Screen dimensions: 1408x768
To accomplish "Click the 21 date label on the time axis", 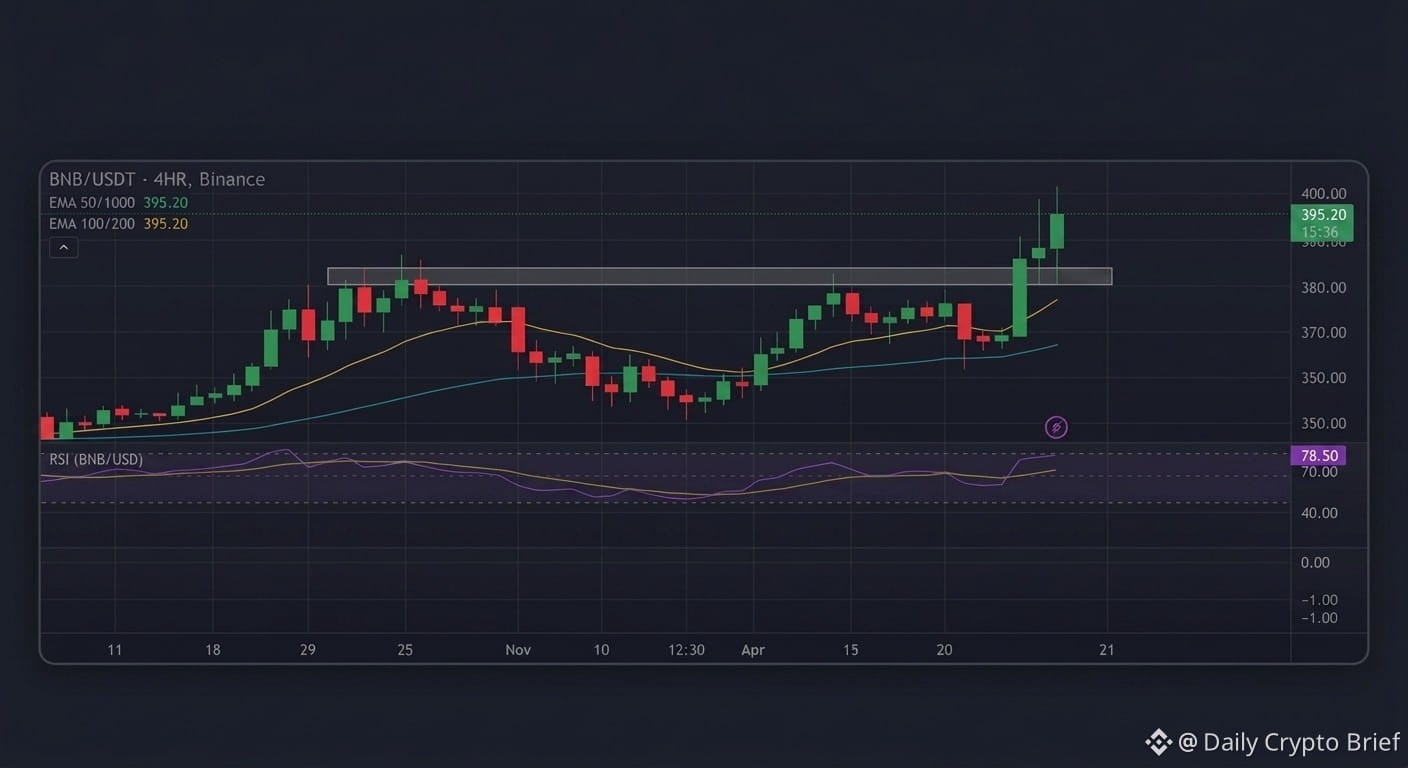I will click(x=1107, y=650).
